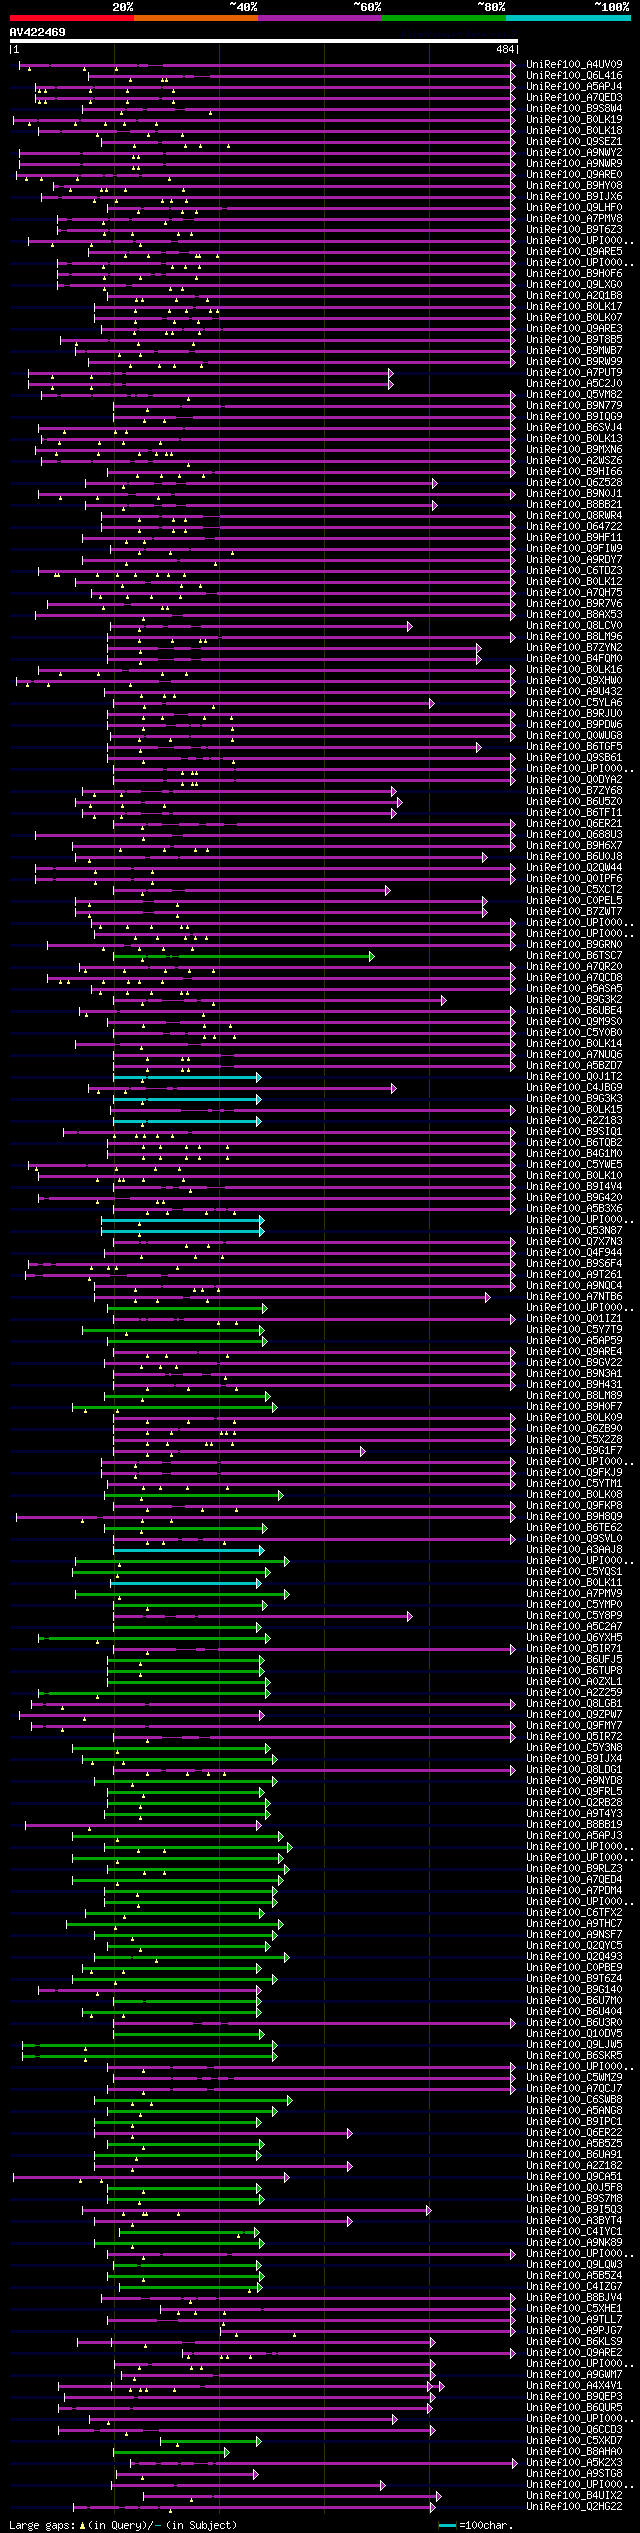
Task: Select the UniRef100_A2Q1B8 label
Action: click(574, 296)
